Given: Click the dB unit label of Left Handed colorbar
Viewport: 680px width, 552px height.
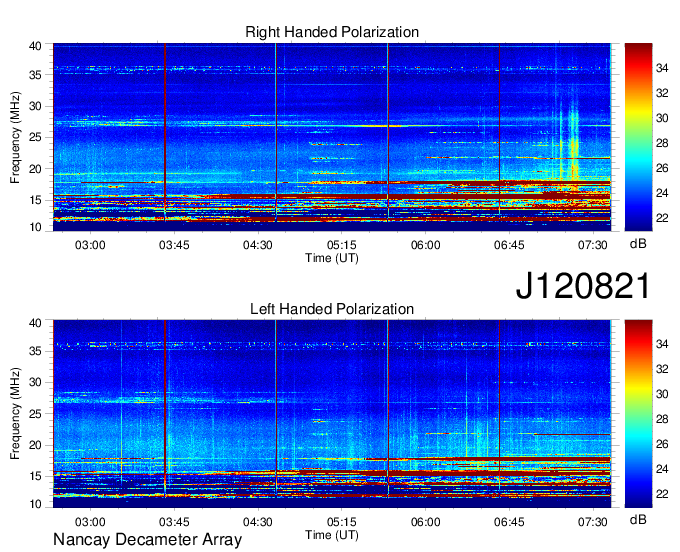Looking at the screenshot, I should pyautogui.click(x=638, y=519).
